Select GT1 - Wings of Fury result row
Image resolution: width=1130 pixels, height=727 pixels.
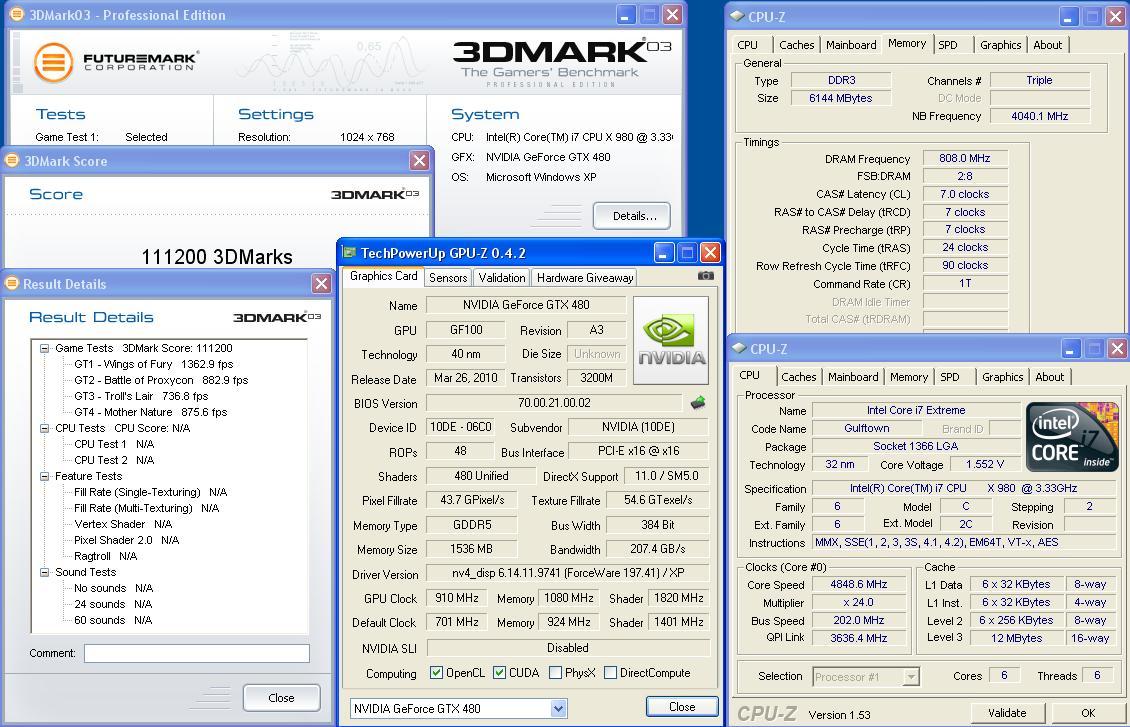click(x=154, y=364)
